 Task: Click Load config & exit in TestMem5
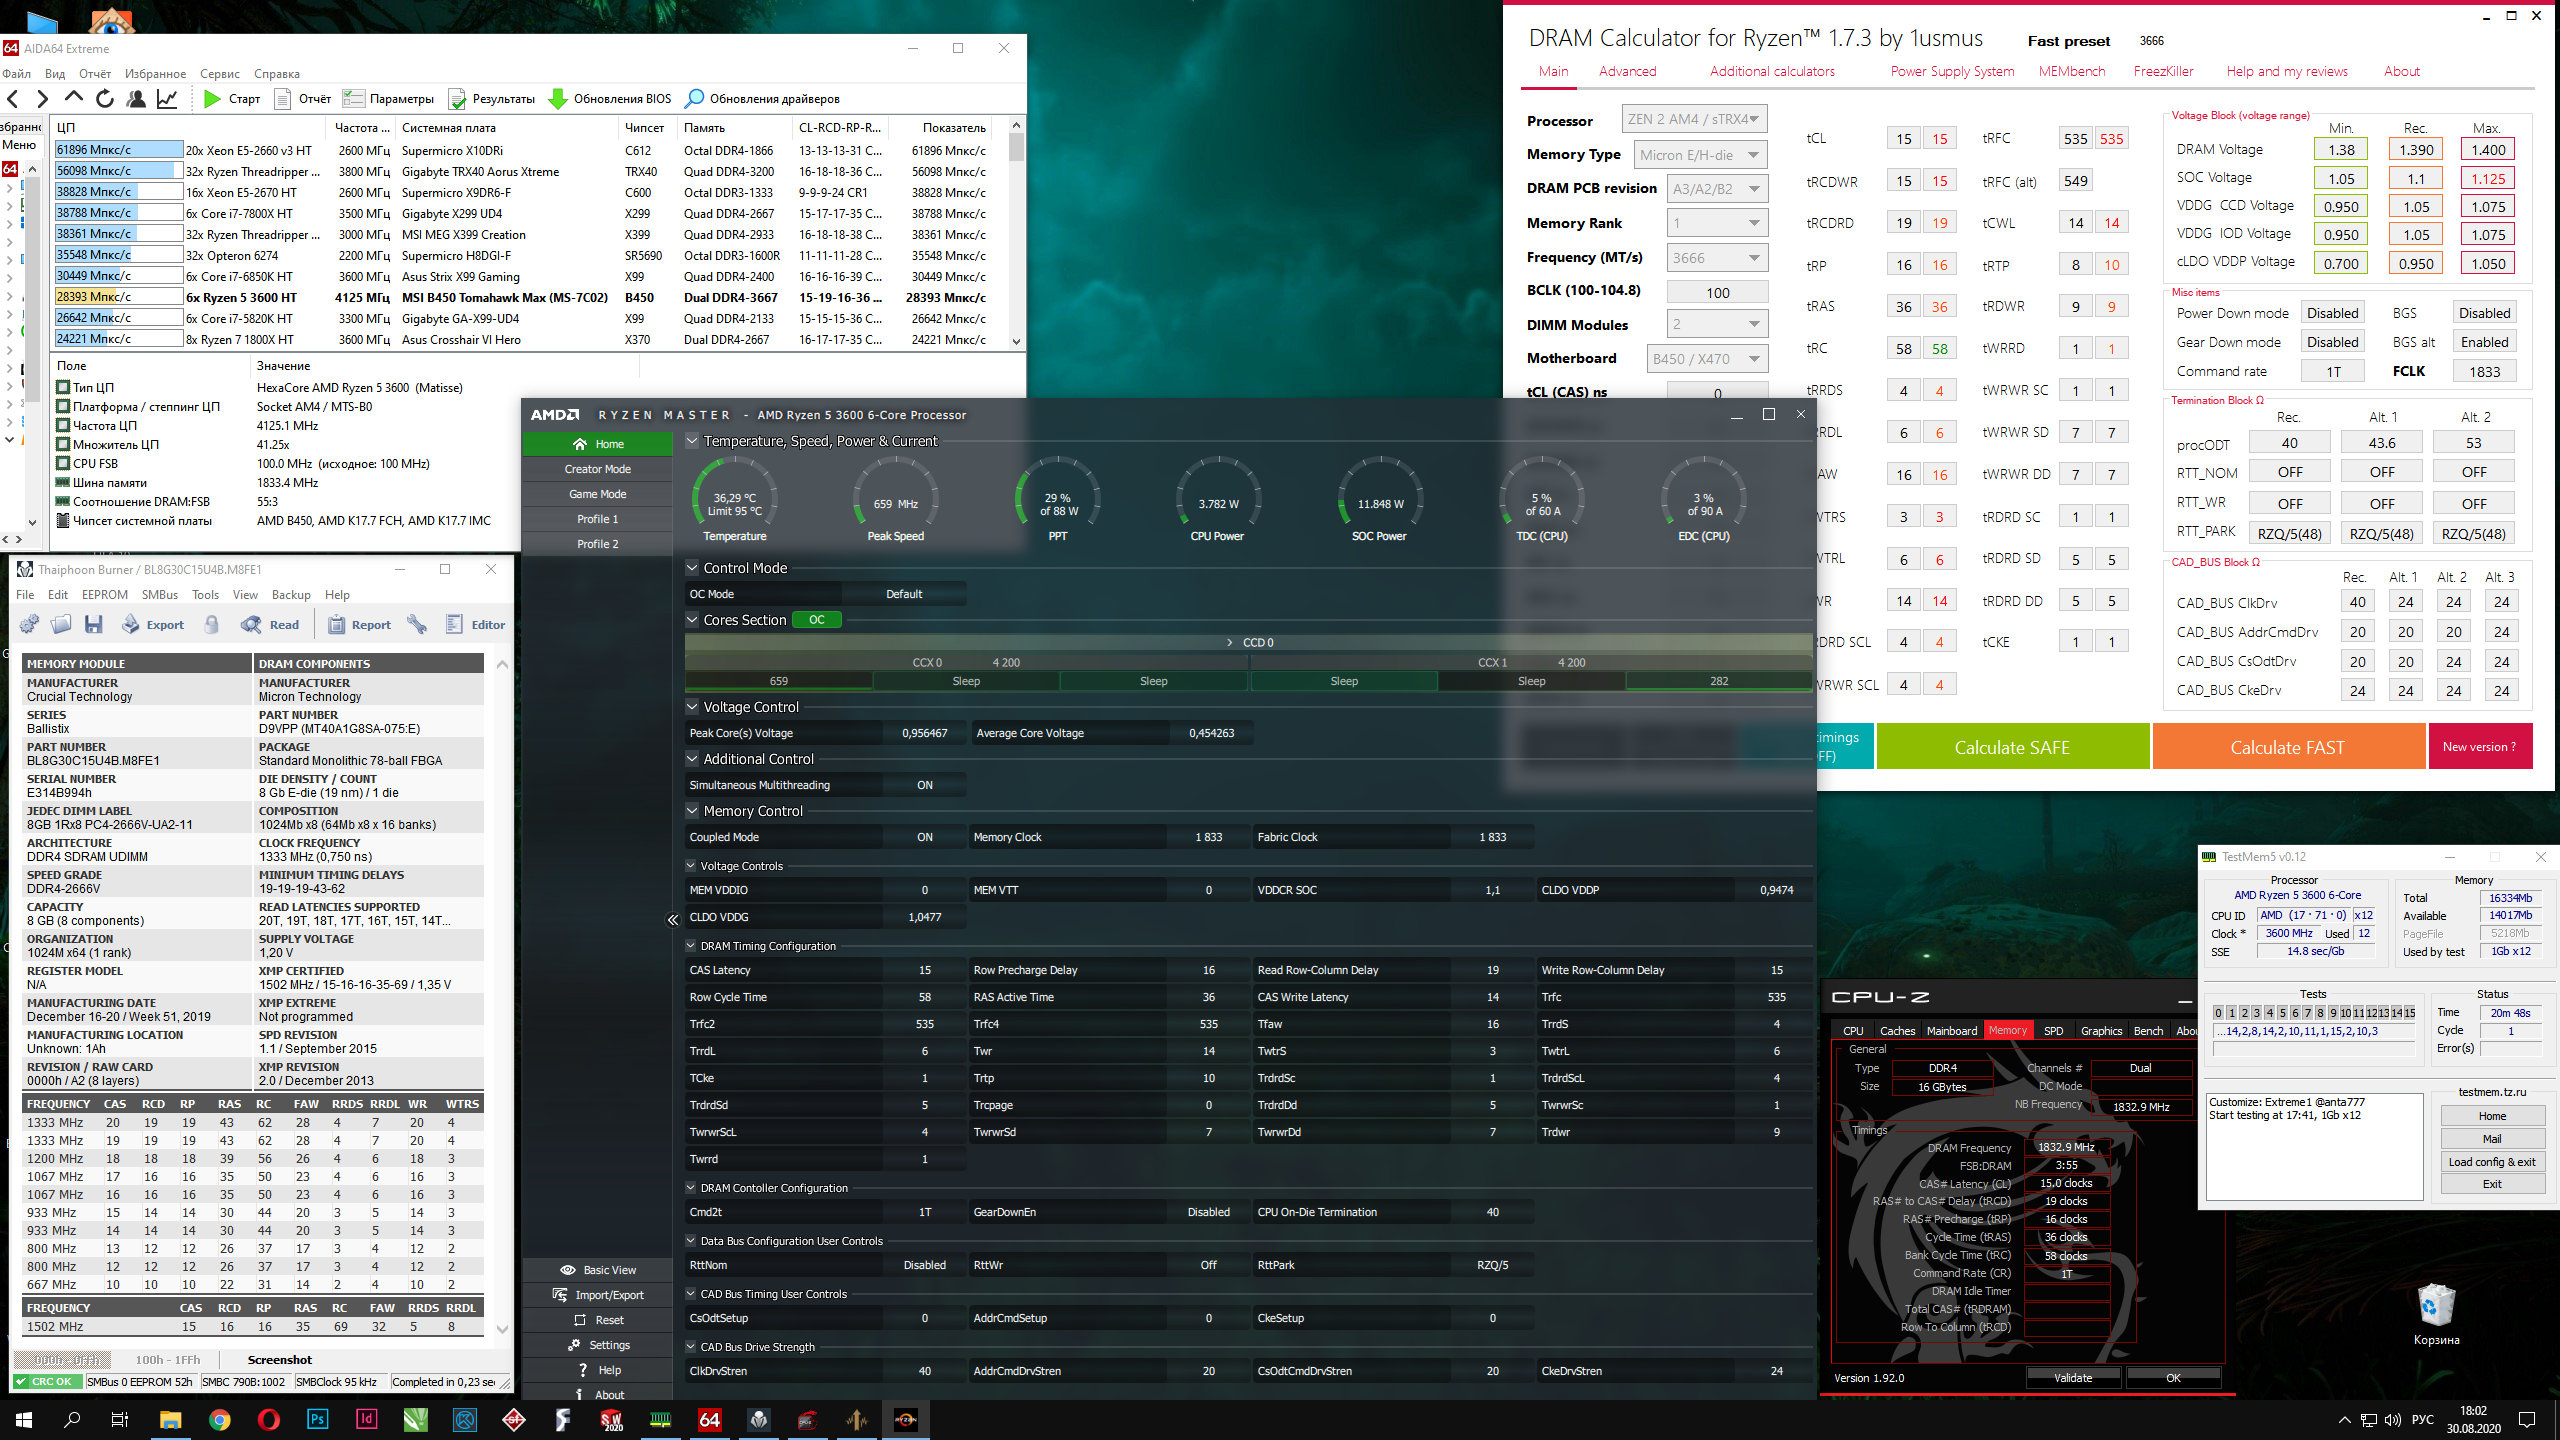2491,1162
